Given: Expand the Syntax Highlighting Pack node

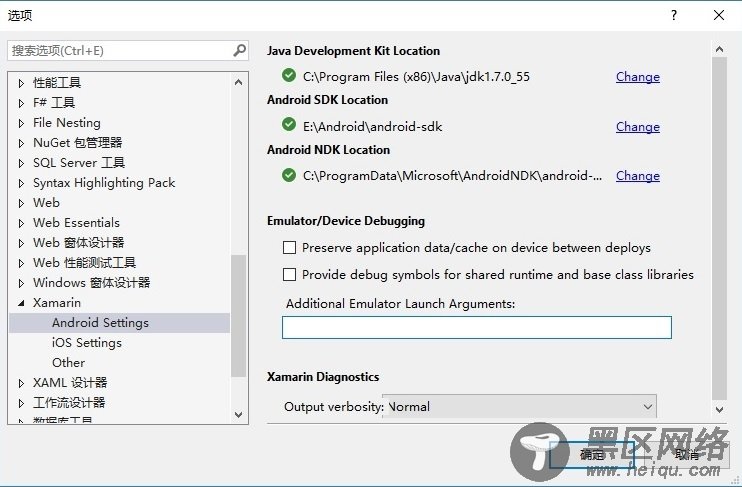Looking at the screenshot, I should coord(21,183).
